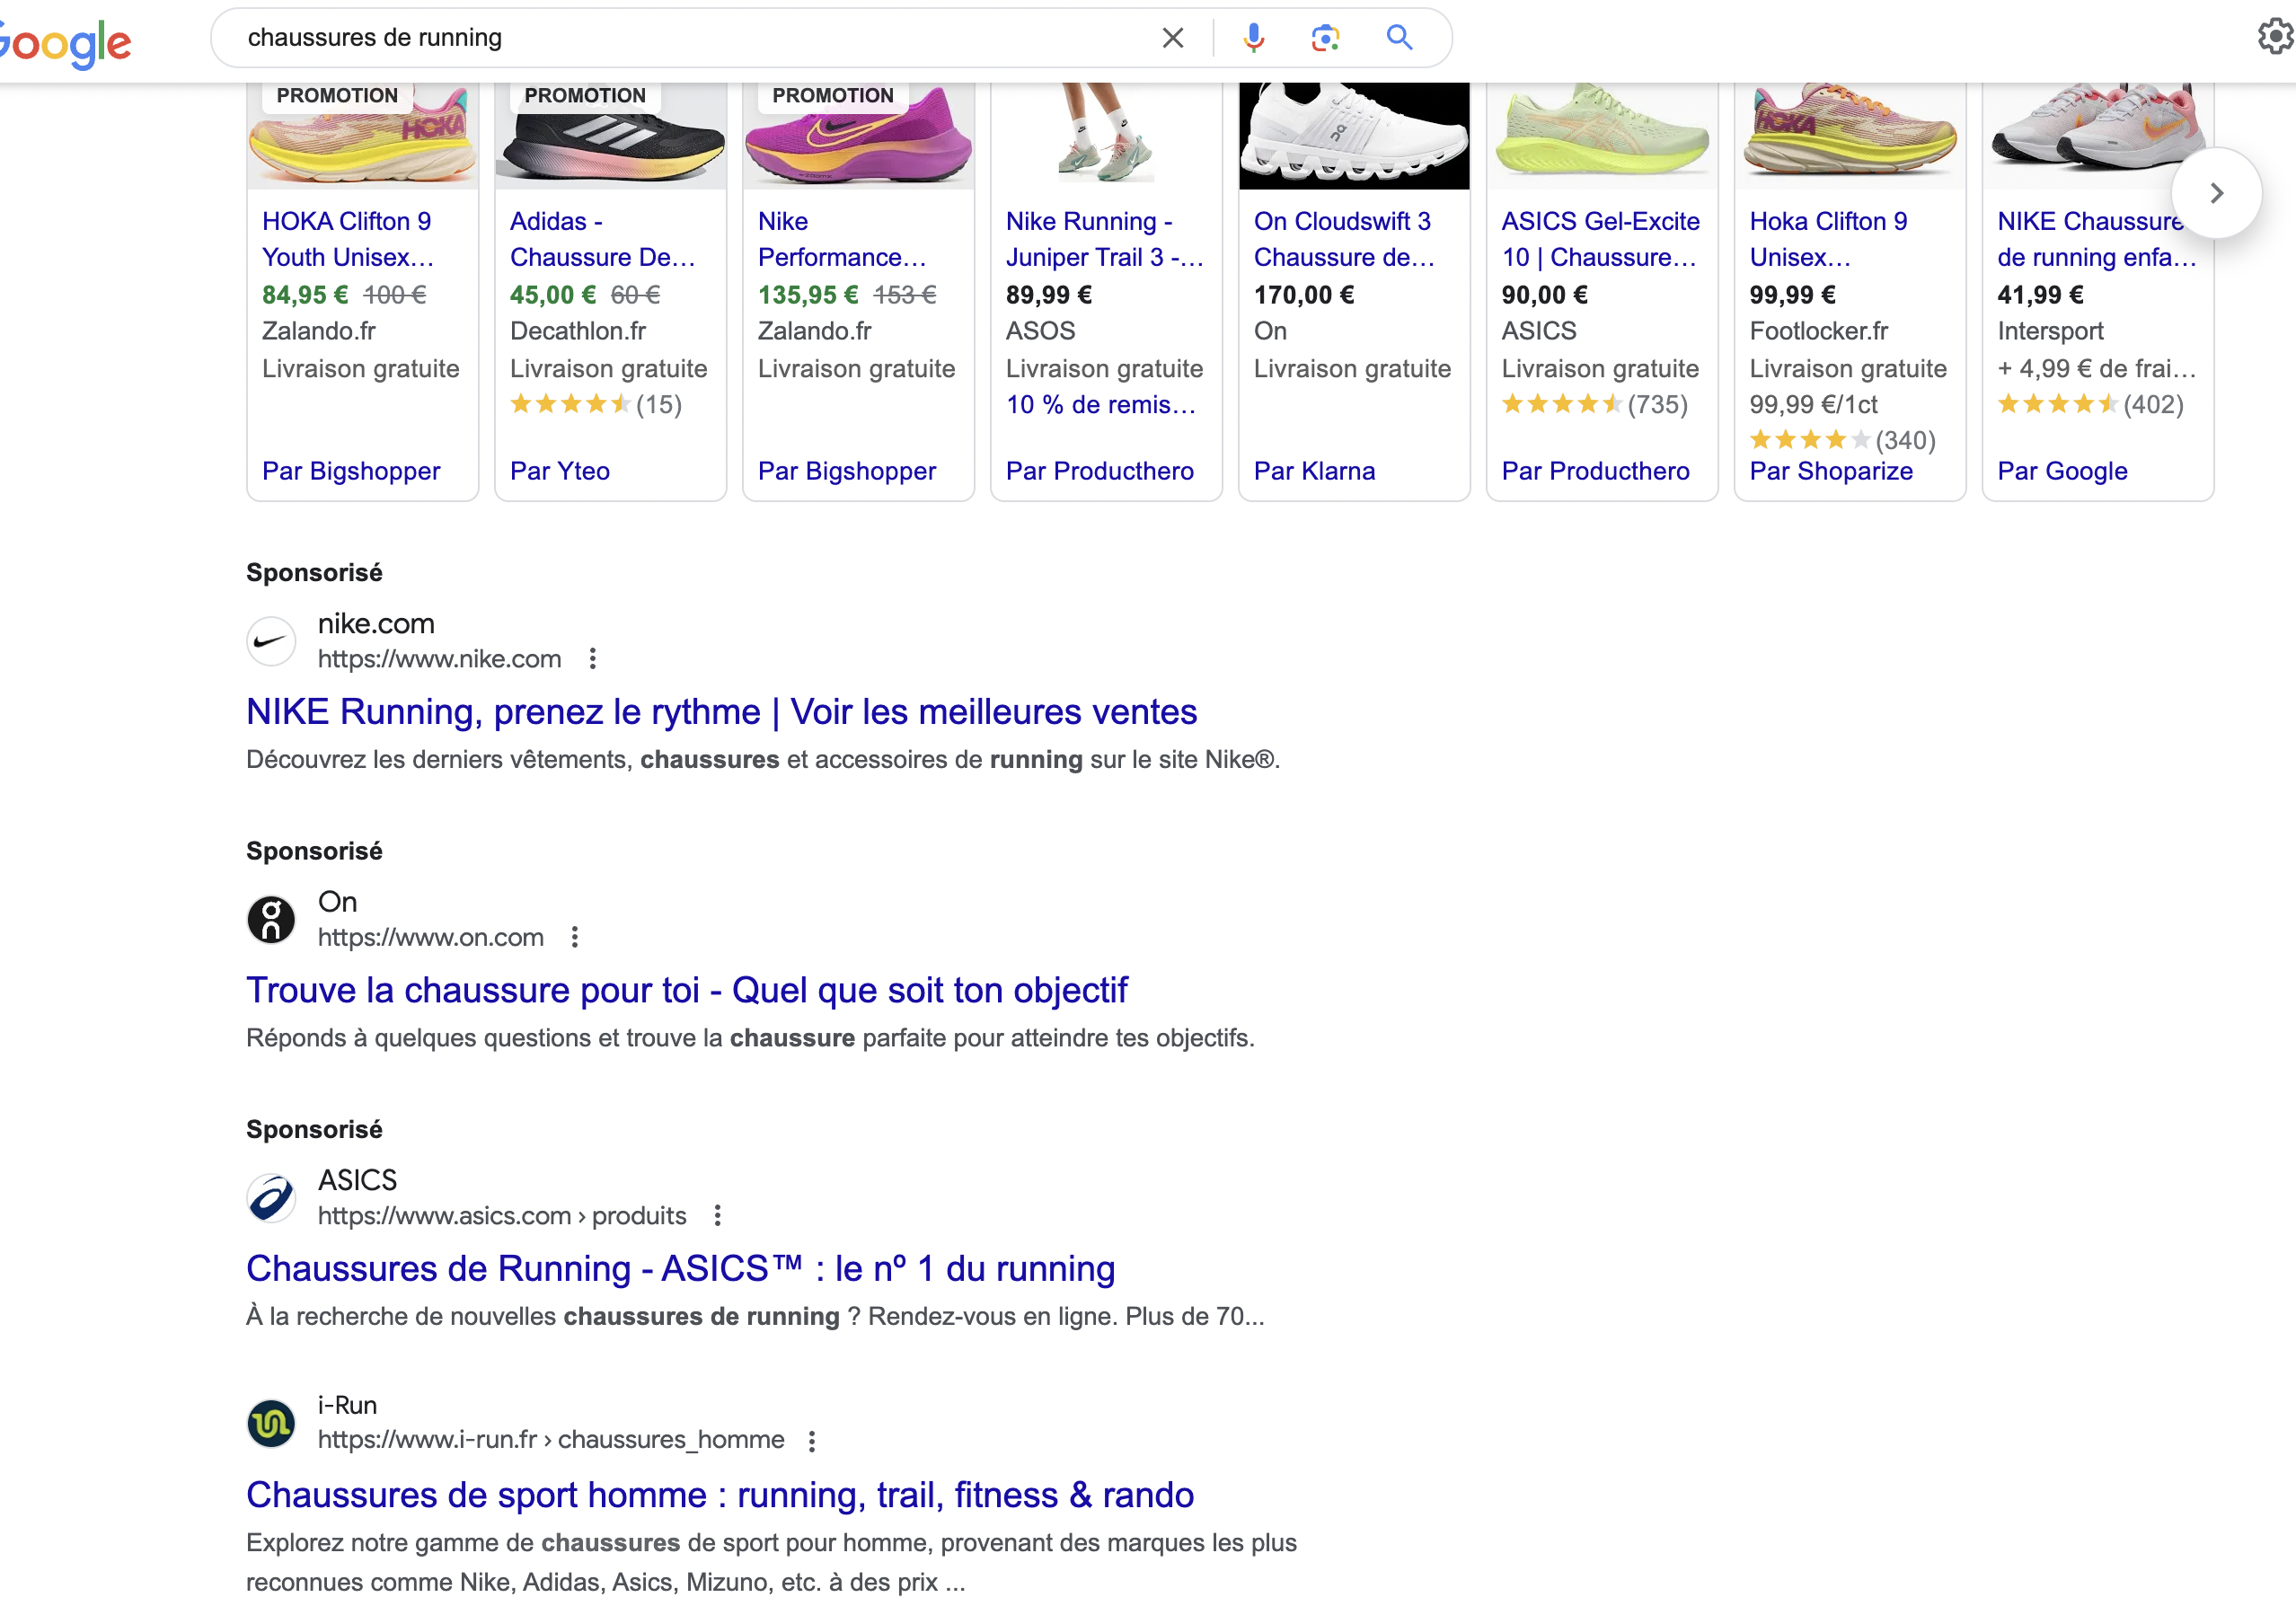The height and width of the screenshot is (1606, 2296).
Task: Click the On brand favicon
Action: click(271, 919)
